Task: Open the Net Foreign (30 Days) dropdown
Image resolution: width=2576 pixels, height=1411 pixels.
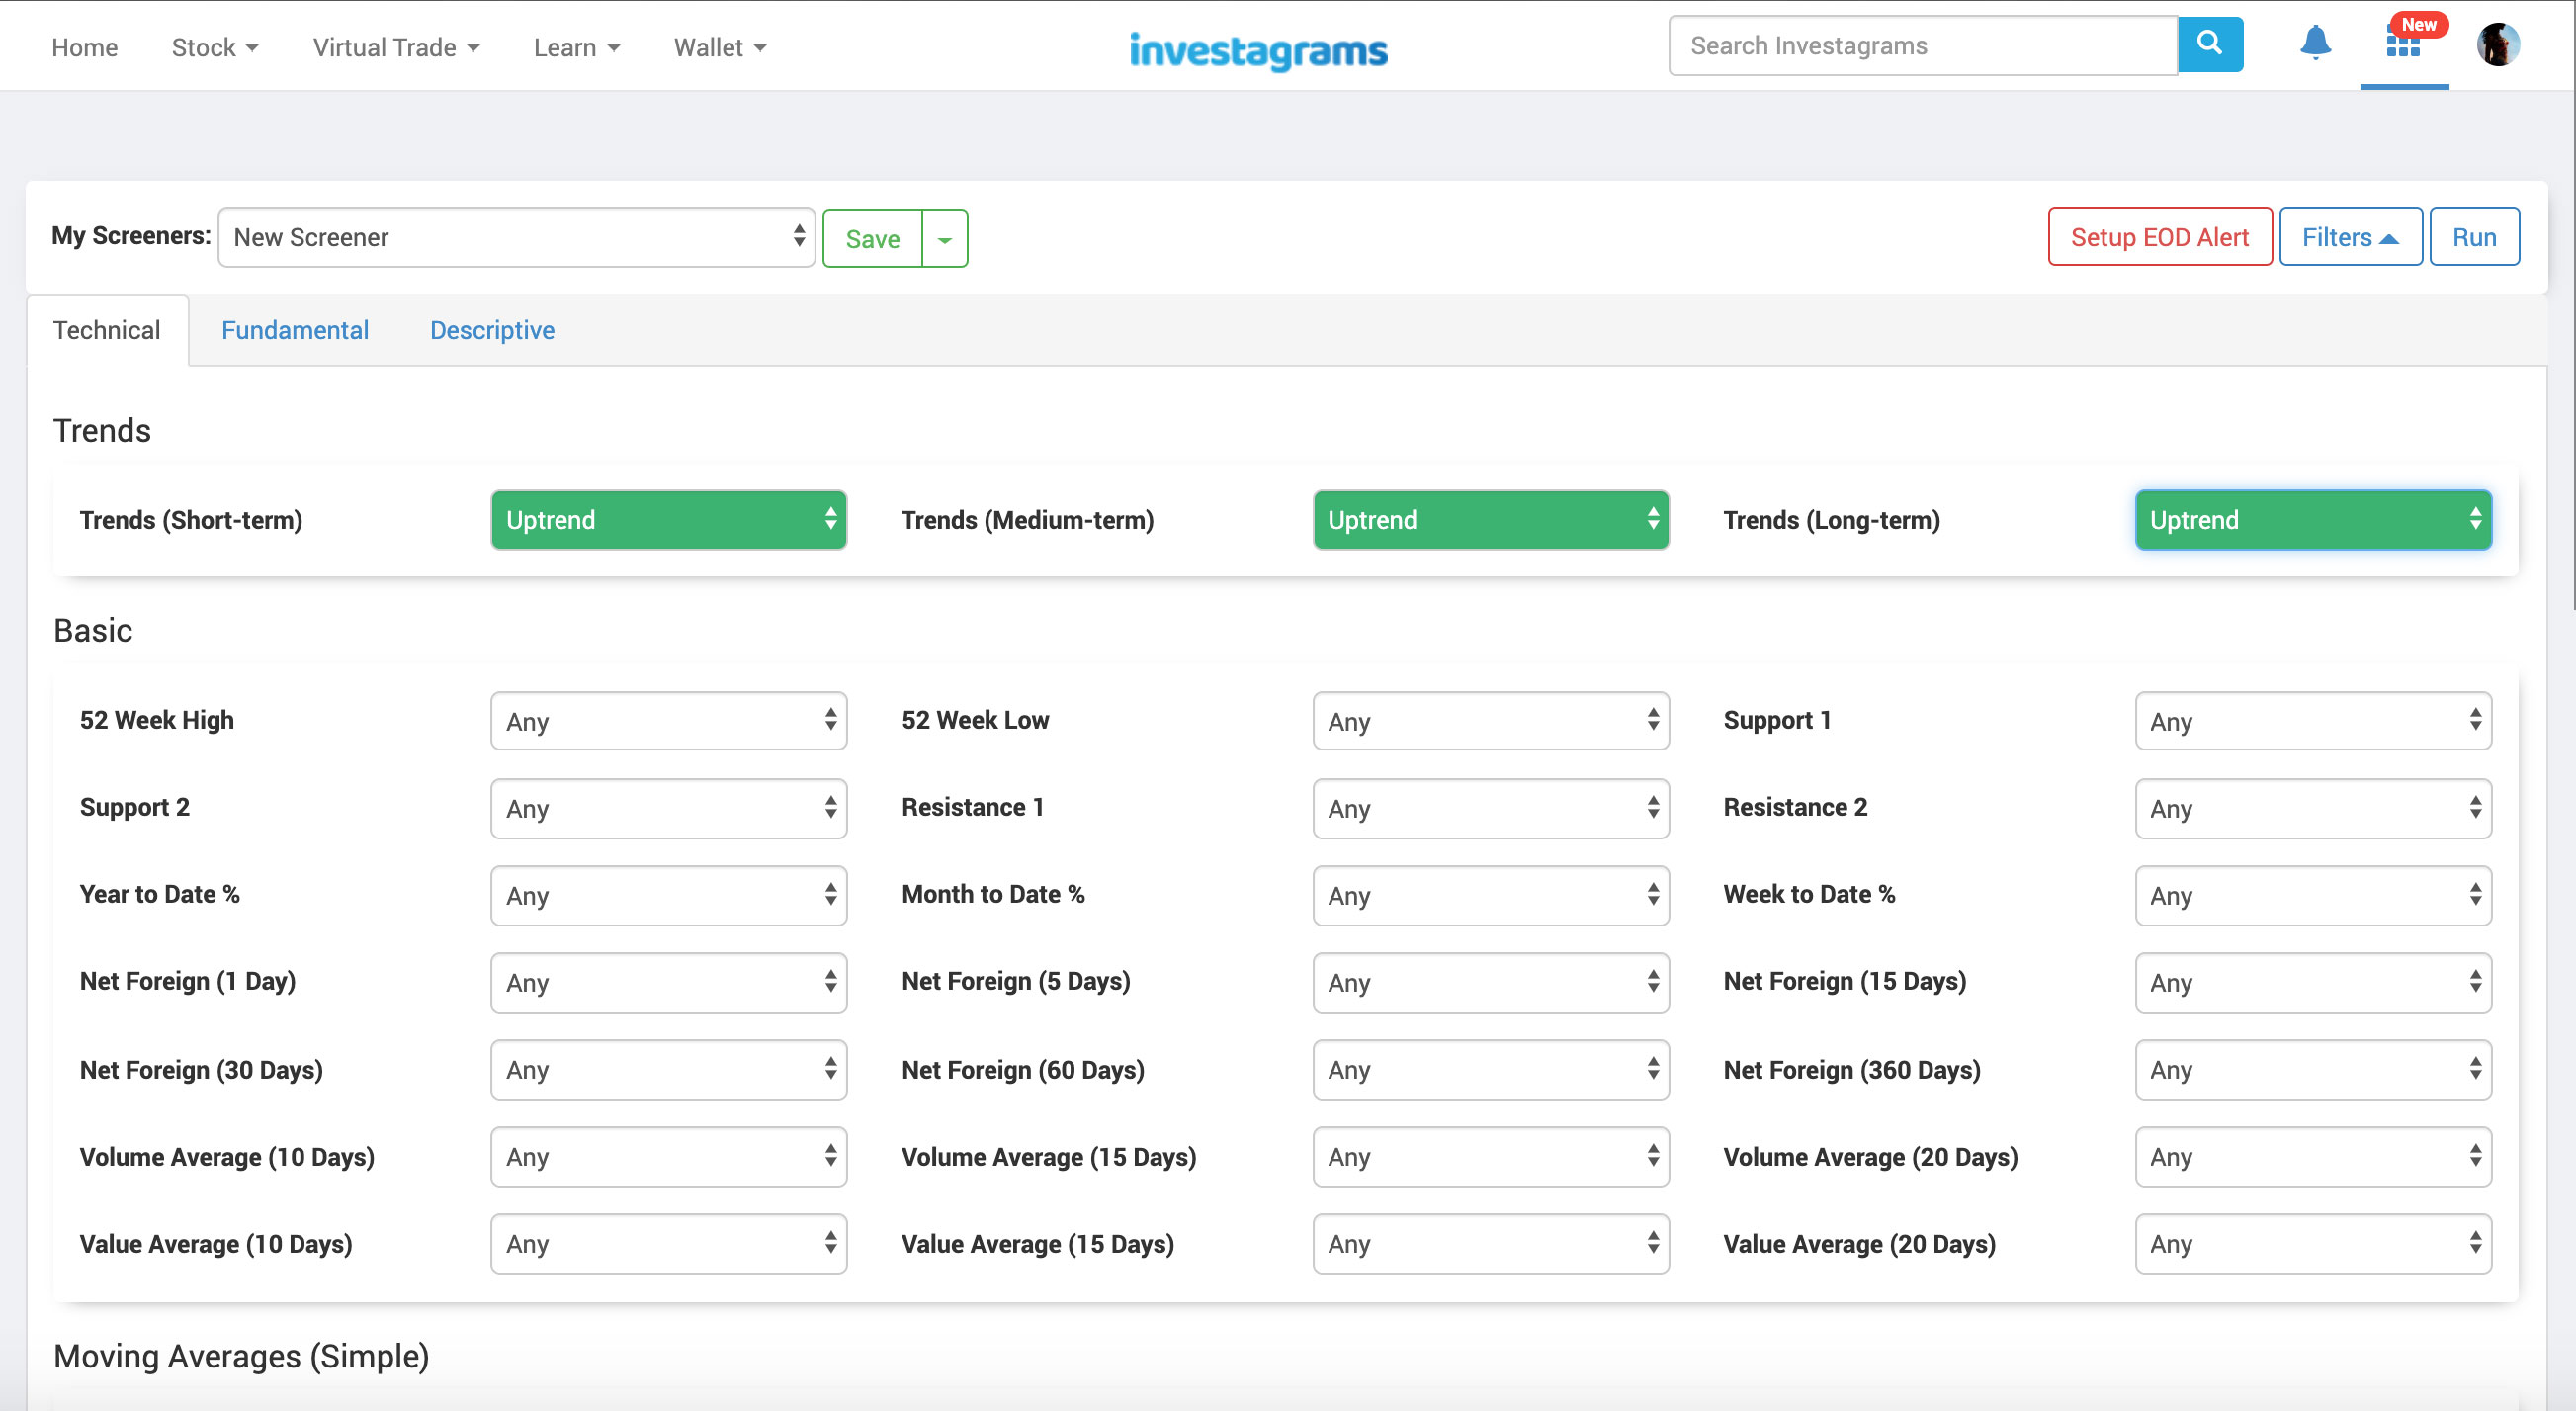Action: point(669,1070)
